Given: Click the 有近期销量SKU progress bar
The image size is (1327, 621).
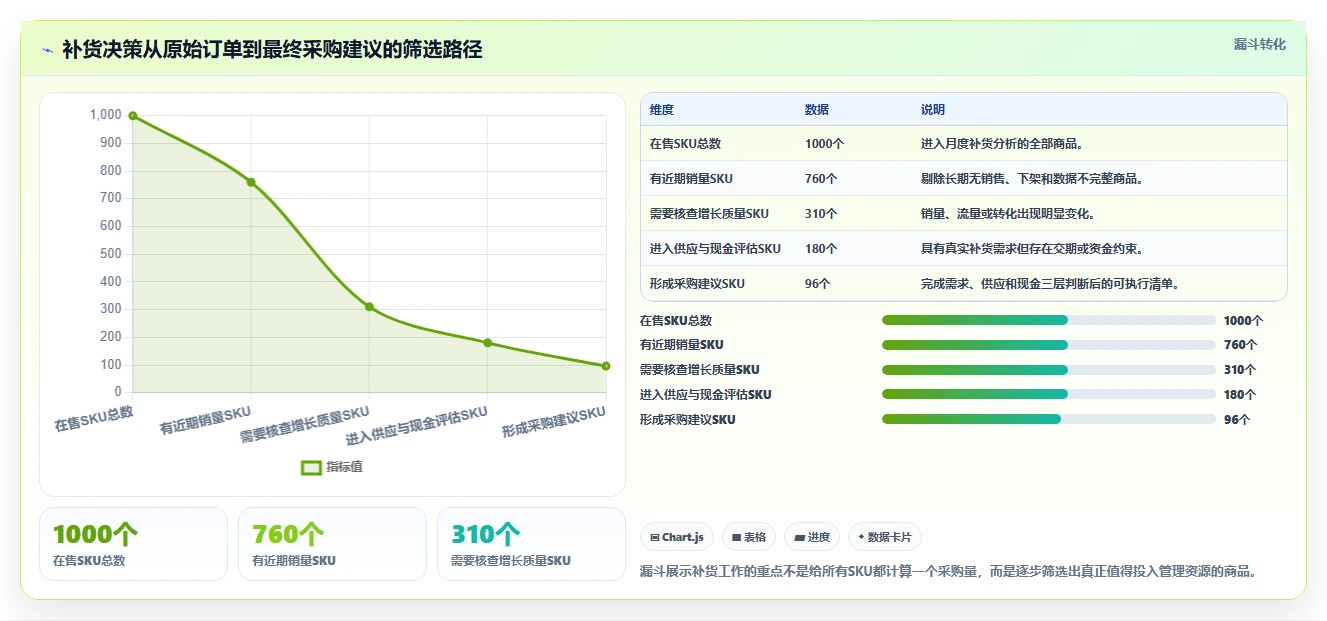Looking at the screenshot, I should 1048,345.
